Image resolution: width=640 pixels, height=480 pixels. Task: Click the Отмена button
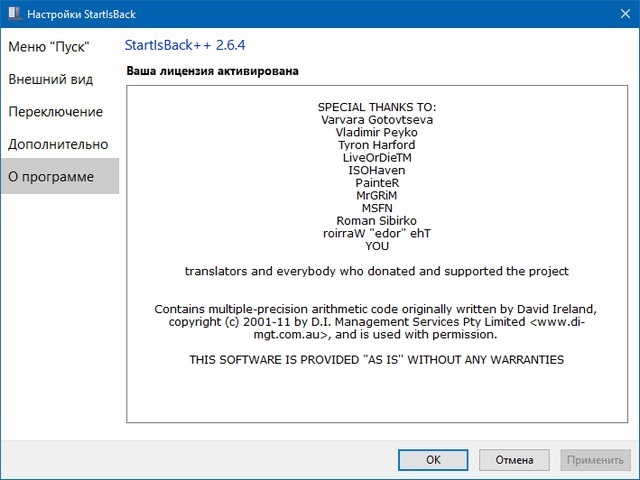[x=514, y=460]
